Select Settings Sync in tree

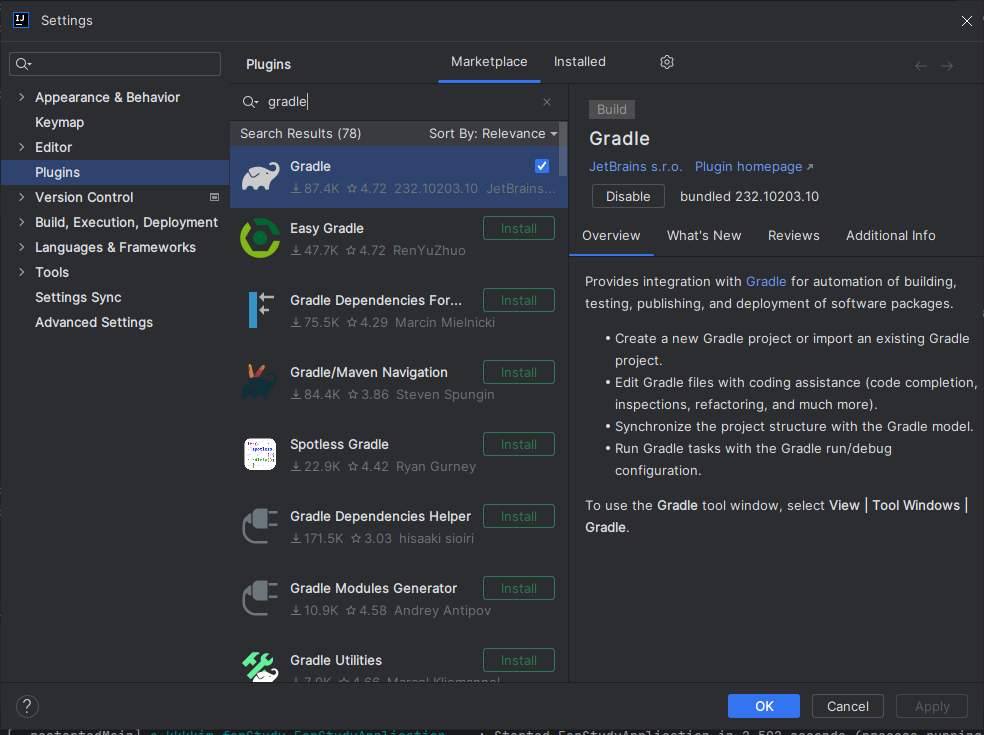pos(78,297)
